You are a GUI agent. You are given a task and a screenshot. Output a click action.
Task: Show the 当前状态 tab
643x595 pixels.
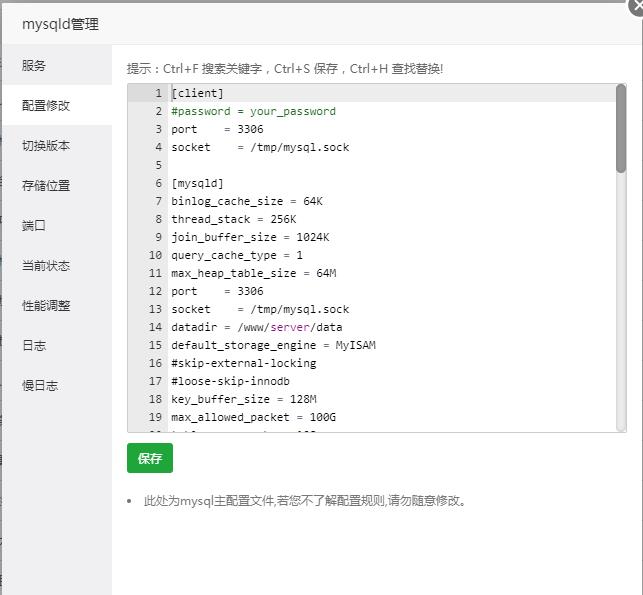point(57,265)
